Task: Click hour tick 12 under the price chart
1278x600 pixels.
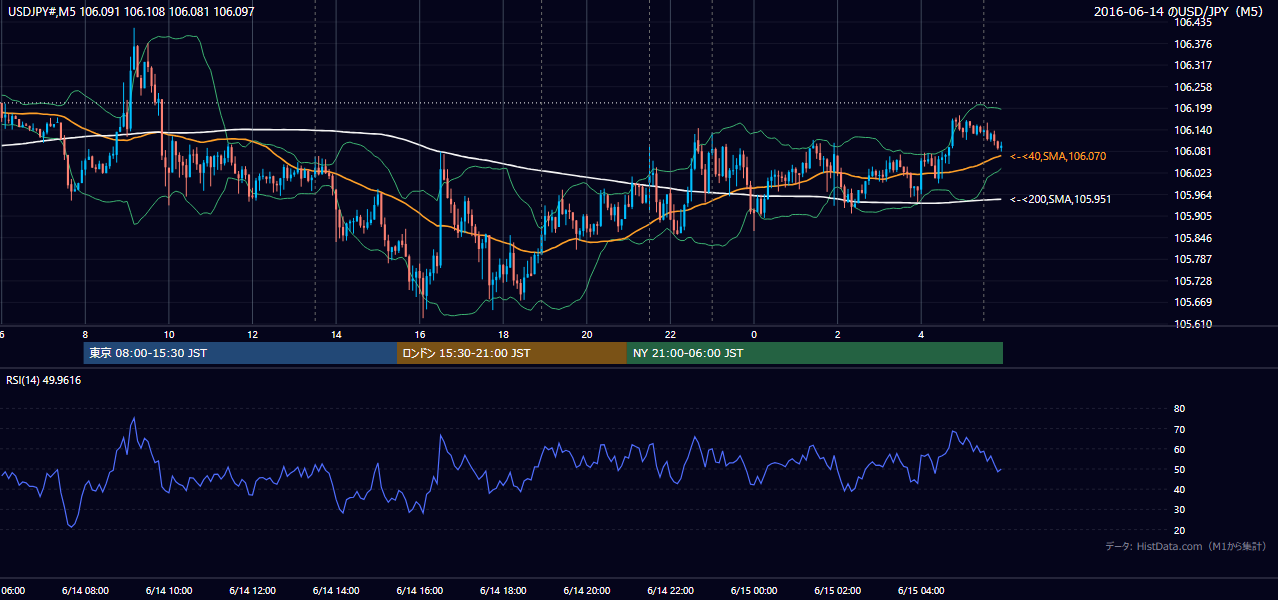Action: coord(252,334)
